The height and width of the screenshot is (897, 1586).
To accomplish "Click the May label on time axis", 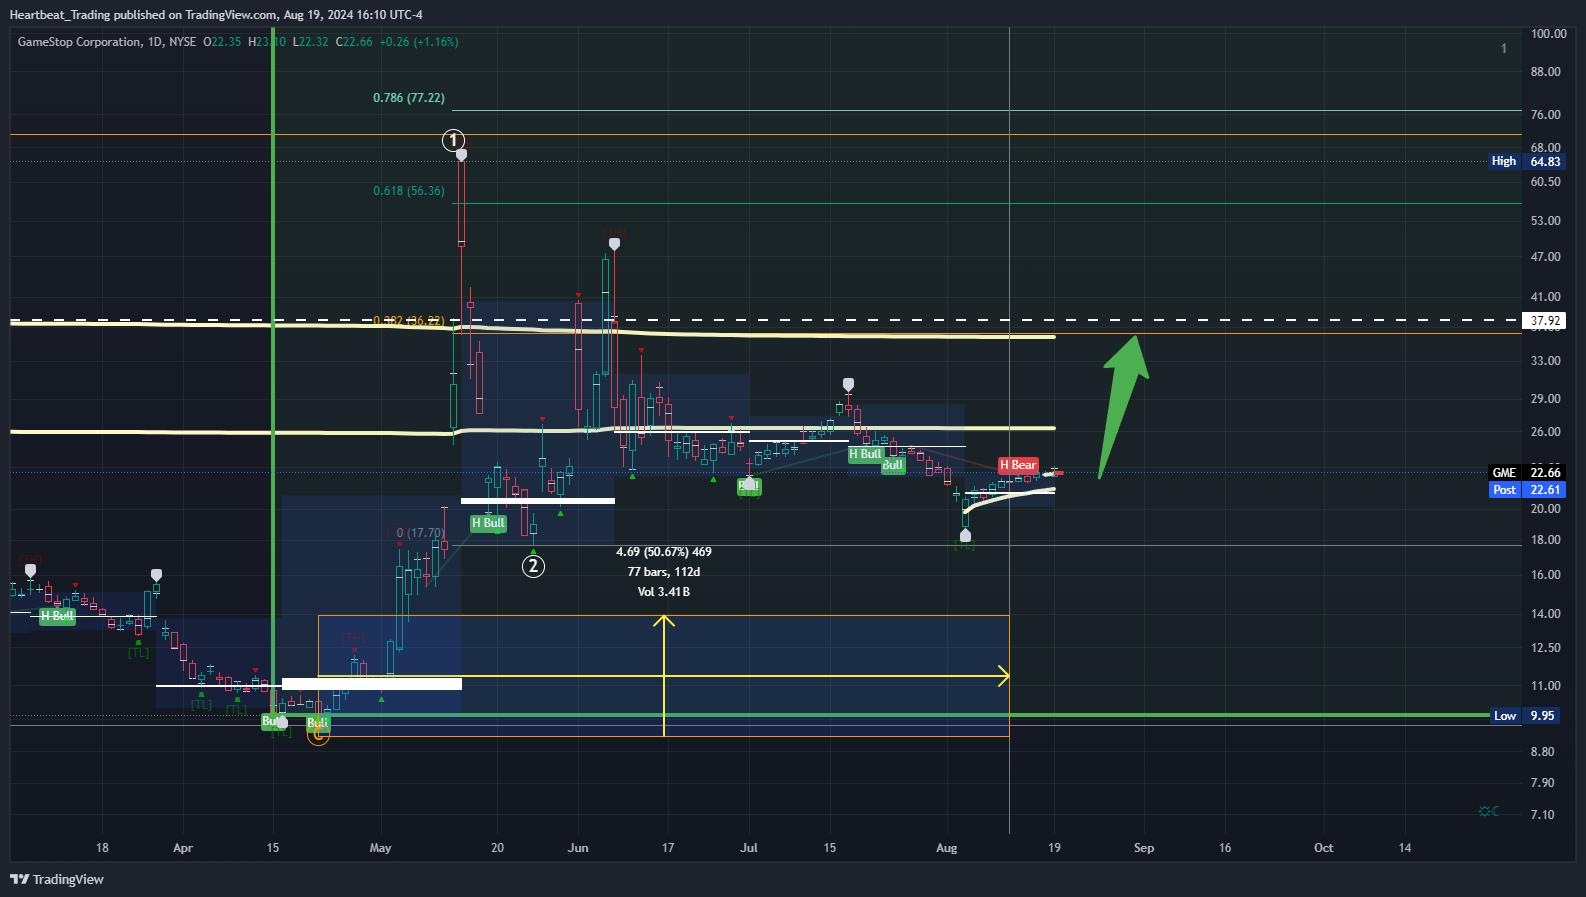I will [380, 848].
